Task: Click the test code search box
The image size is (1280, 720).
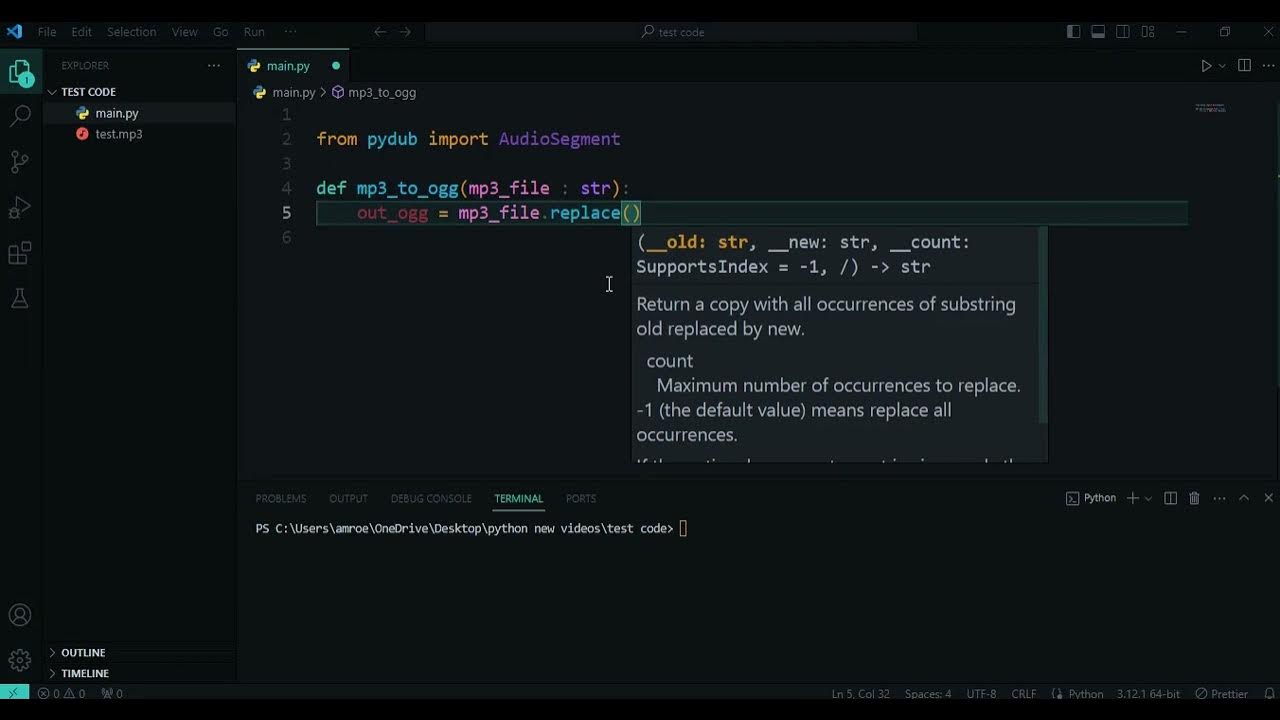Action: 672,32
